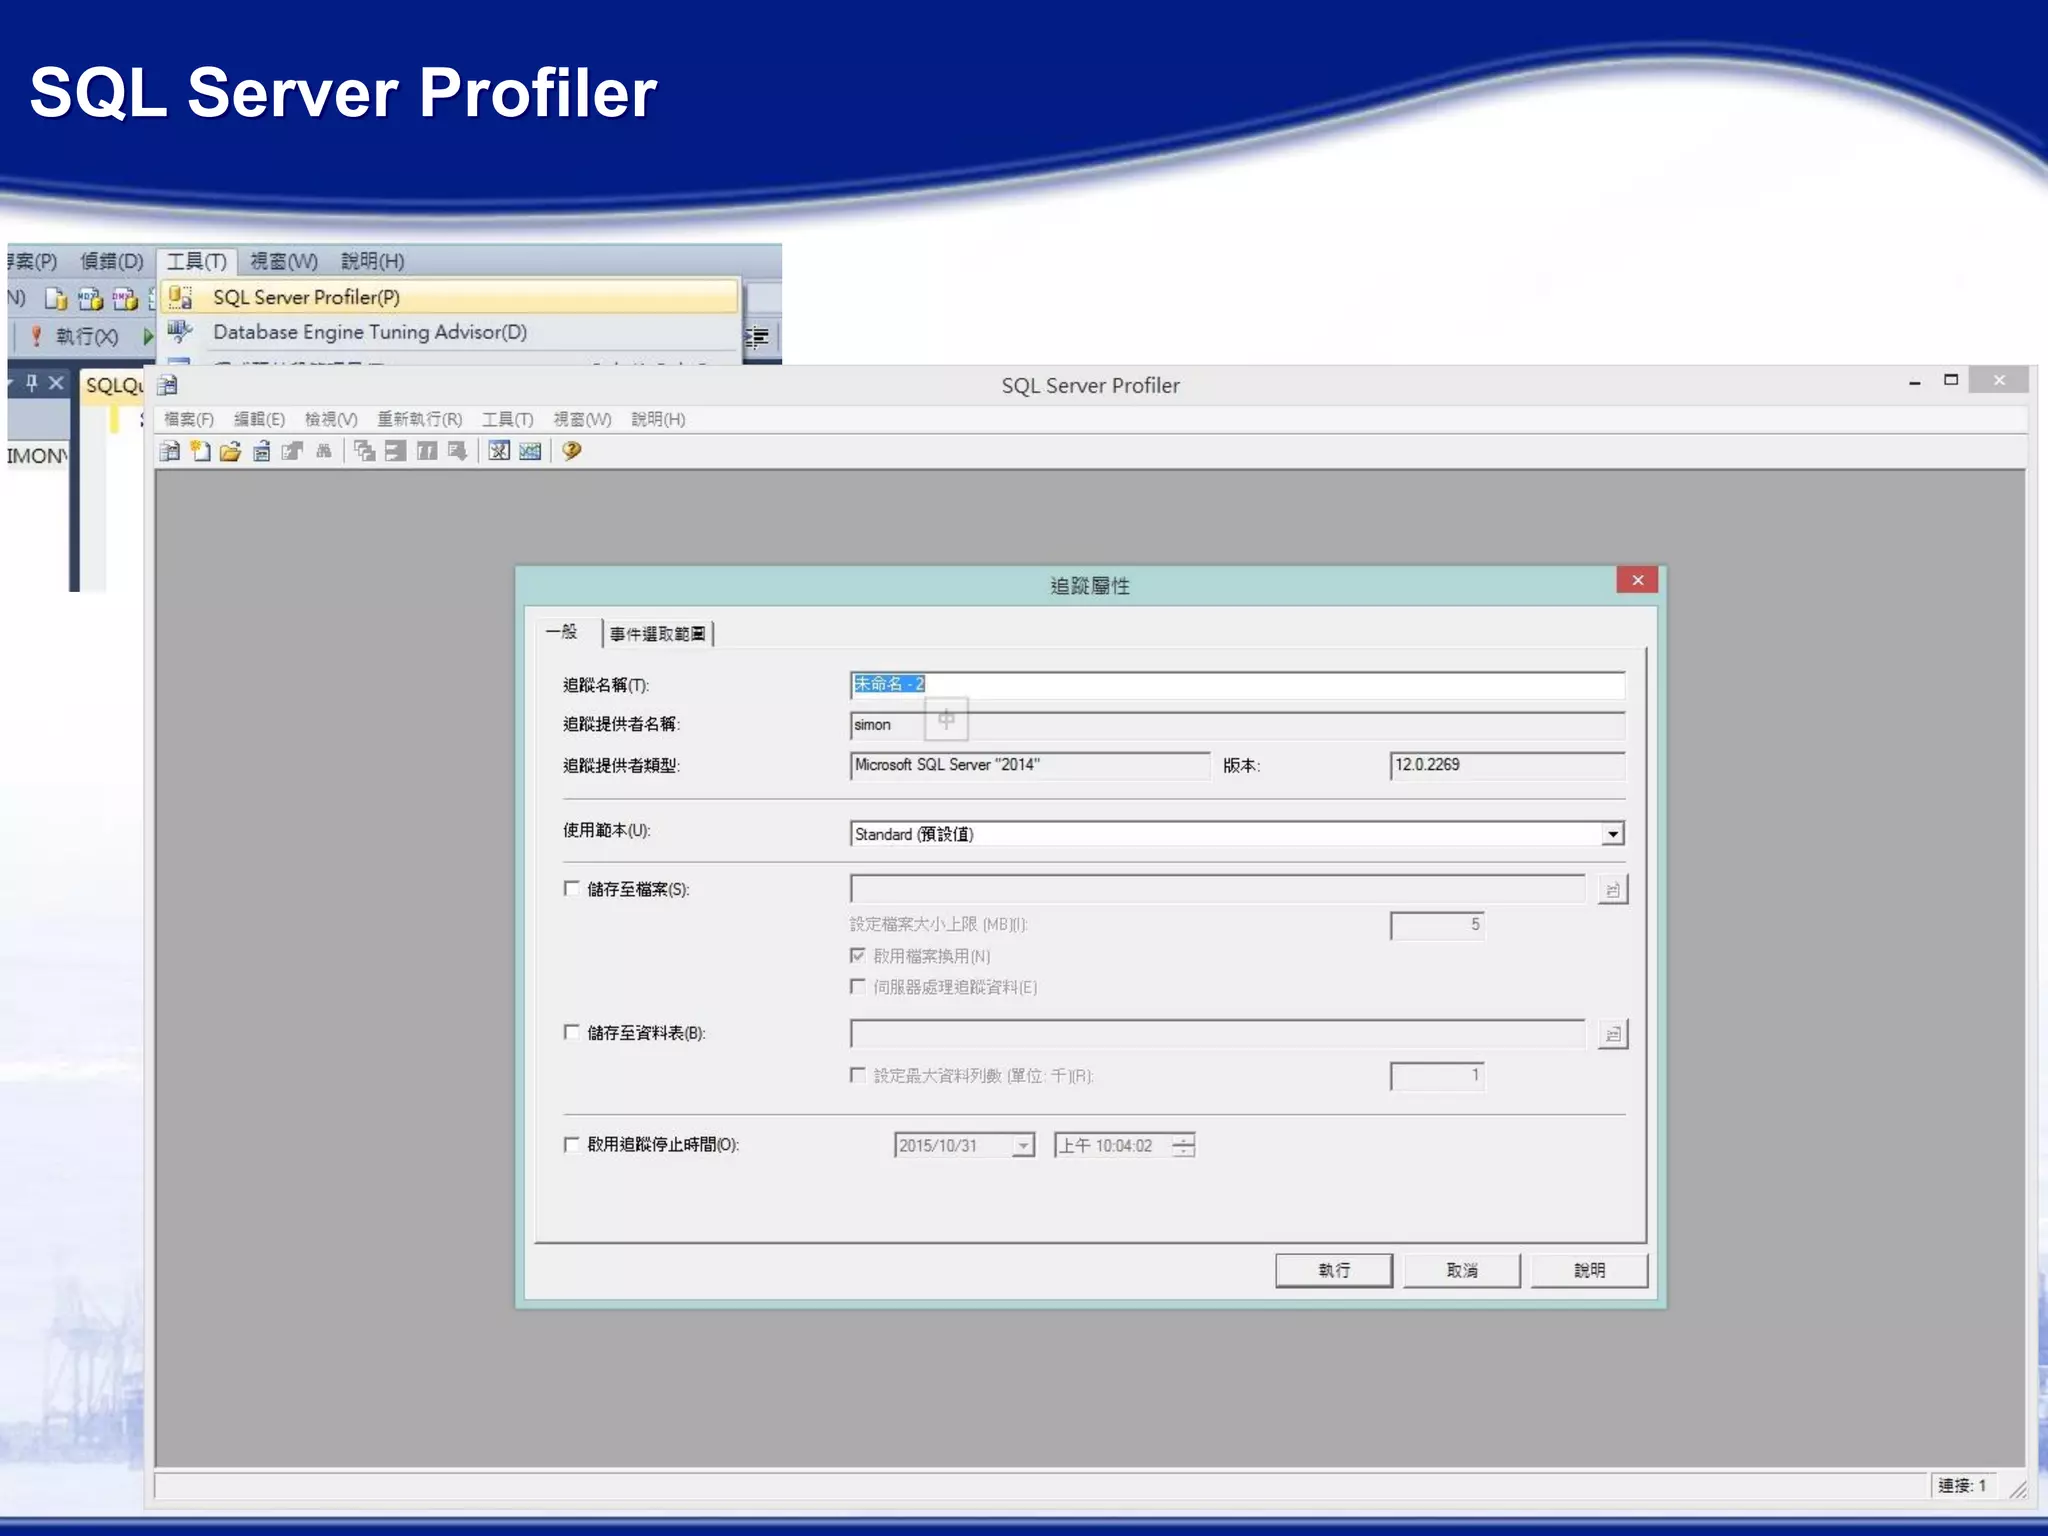2048x1536 pixels.
Task: Open the 偵錯(D) menu in SSMS
Action: coord(112,261)
